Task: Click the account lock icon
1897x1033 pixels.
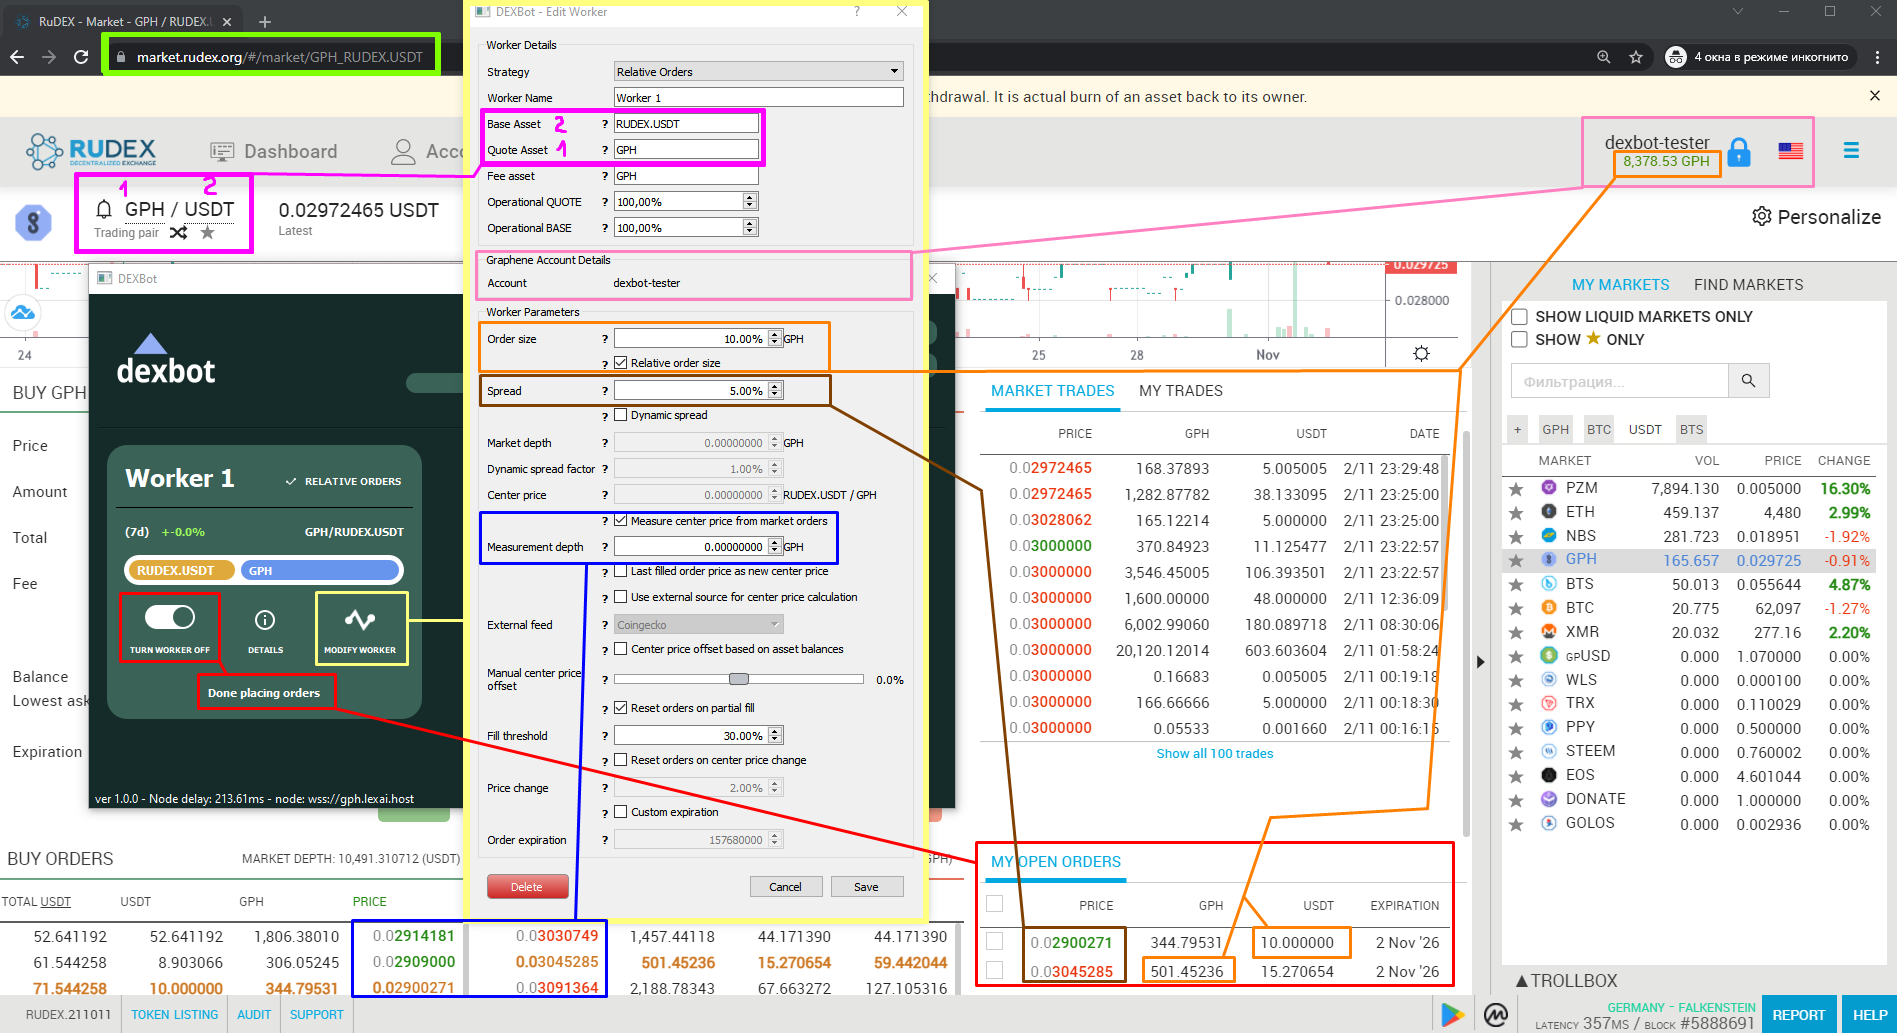Action: [x=1739, y=152]
